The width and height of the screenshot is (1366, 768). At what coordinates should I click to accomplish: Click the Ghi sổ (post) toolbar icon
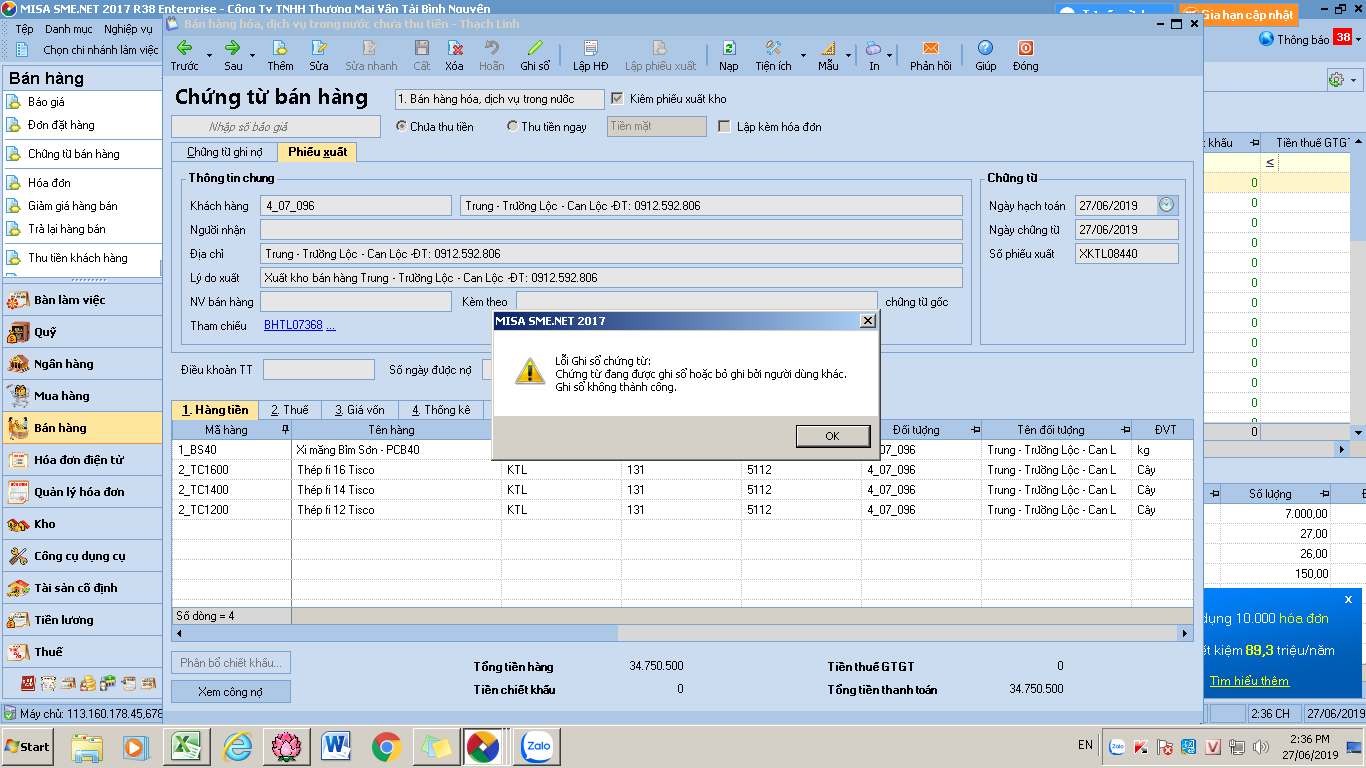(535, 48)
